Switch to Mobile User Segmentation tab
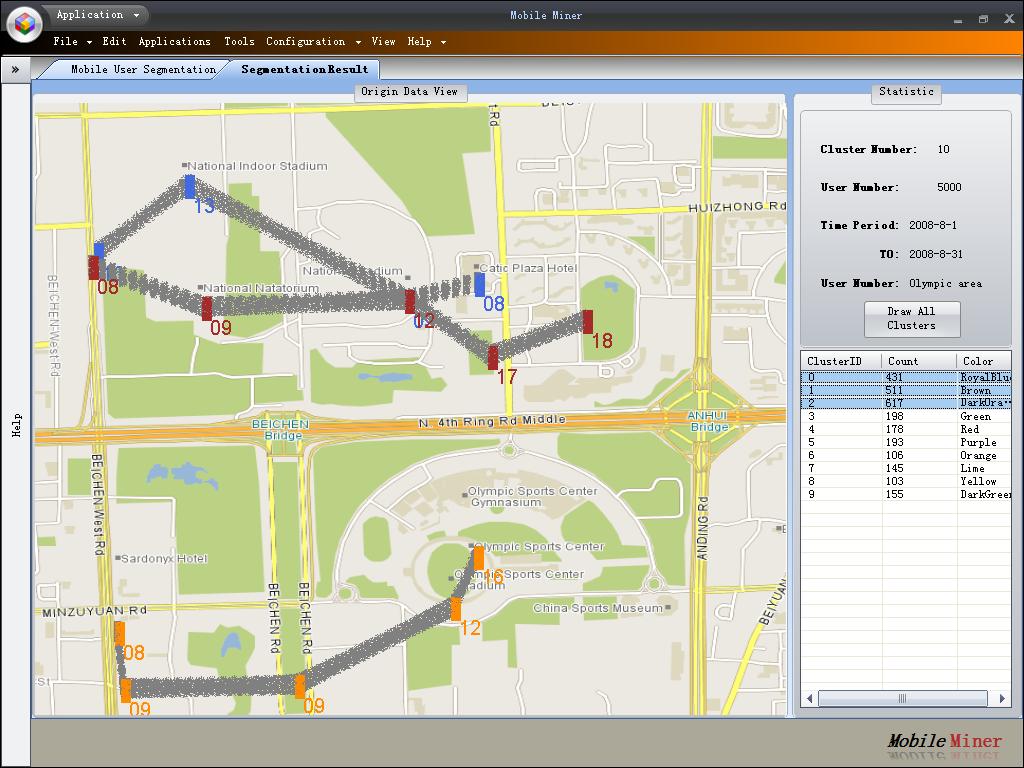The image size is (1024, 768). pyautogui.click(x=142, y=69)
